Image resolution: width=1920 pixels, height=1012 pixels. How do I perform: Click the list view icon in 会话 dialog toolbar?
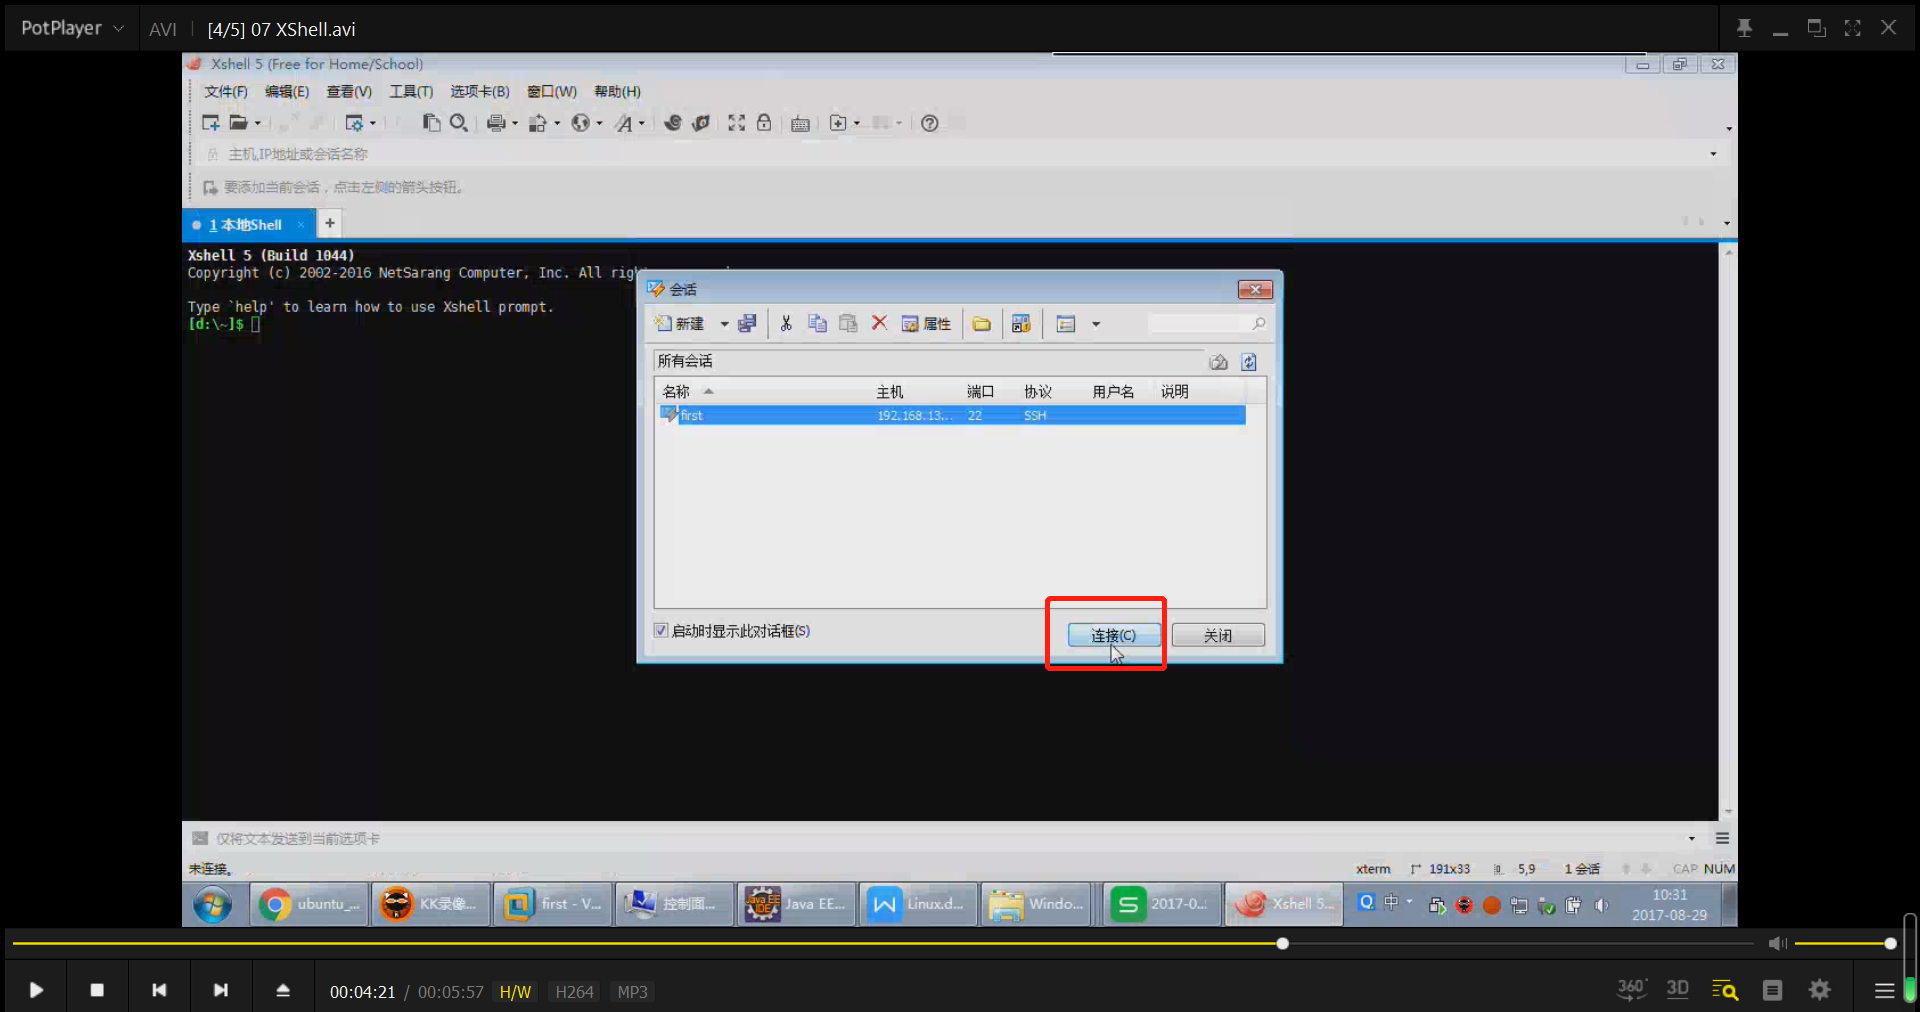[1066, 324]
